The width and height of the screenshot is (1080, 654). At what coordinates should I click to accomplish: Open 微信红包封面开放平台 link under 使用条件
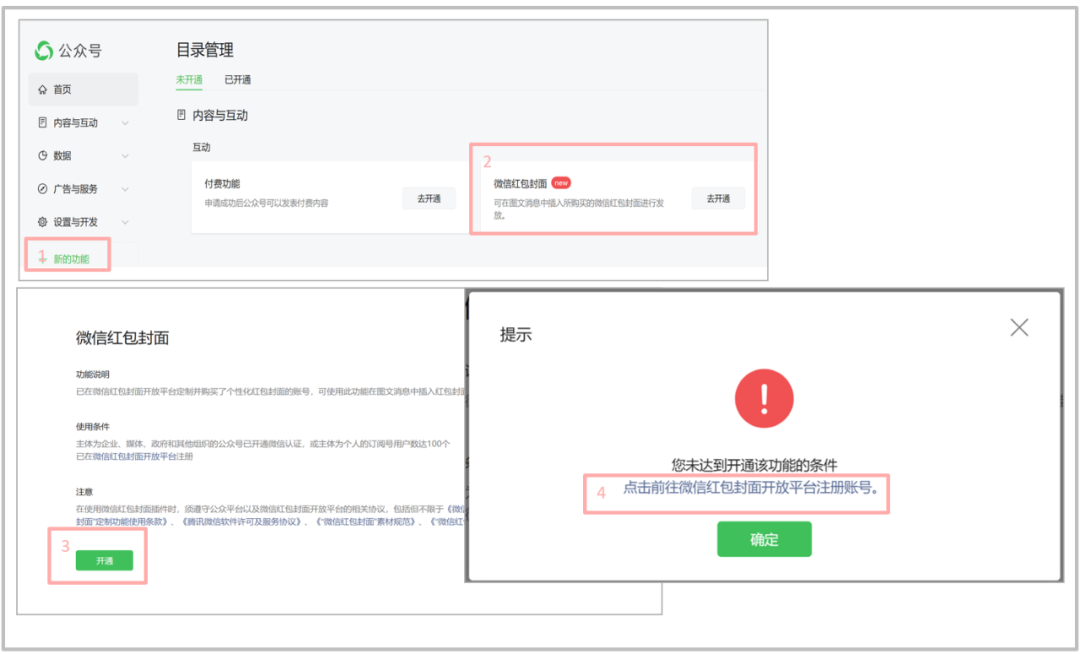(135, 456)
